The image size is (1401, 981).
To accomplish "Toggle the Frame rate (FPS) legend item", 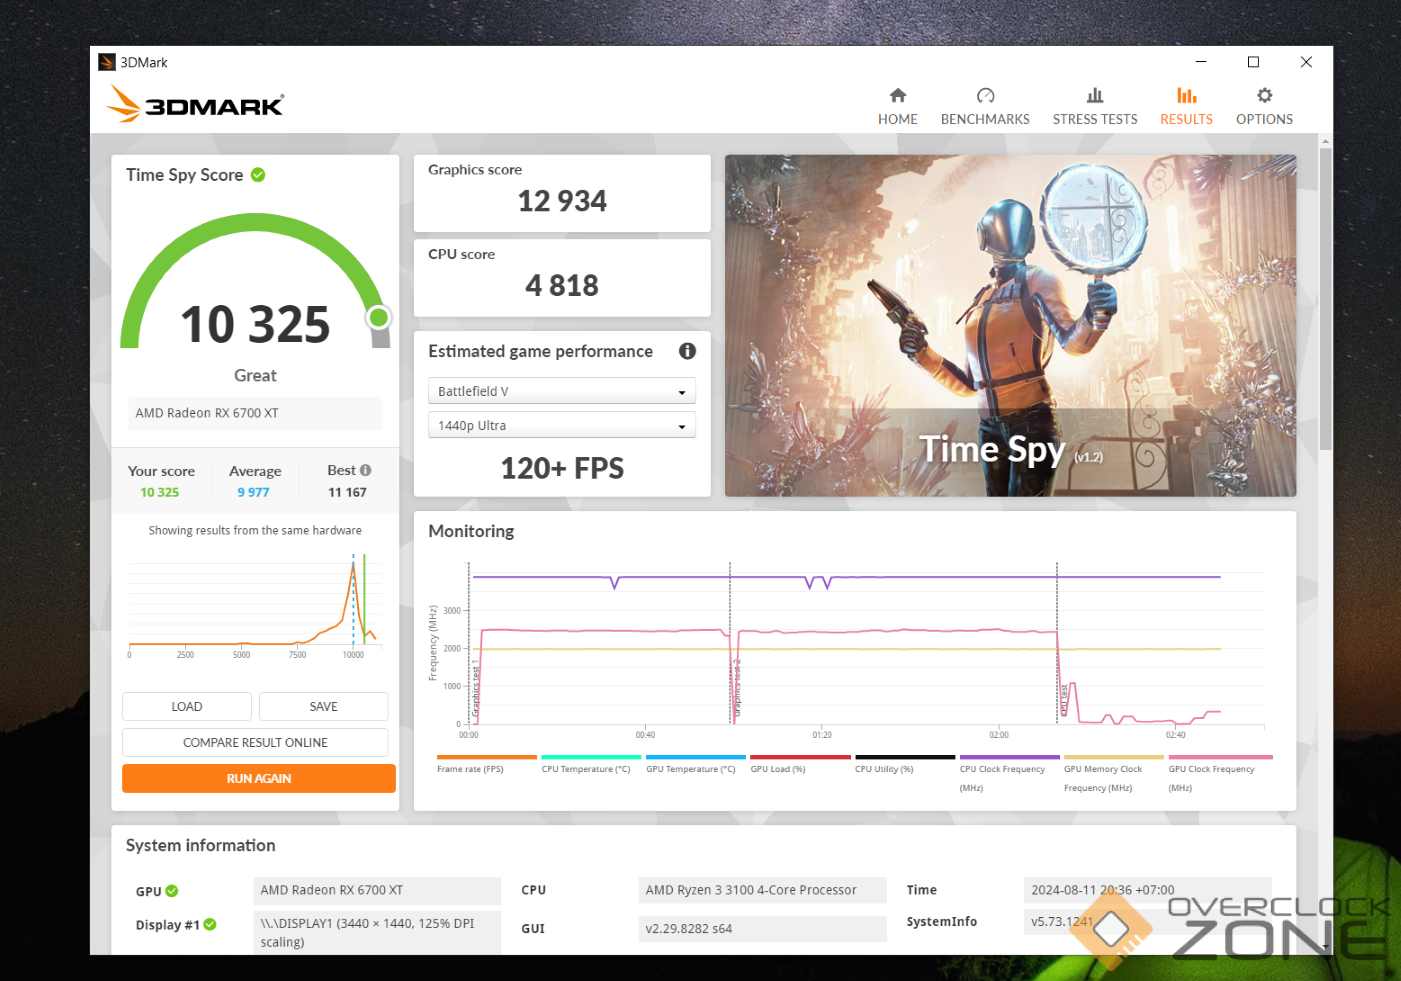I will coord(470,769).
